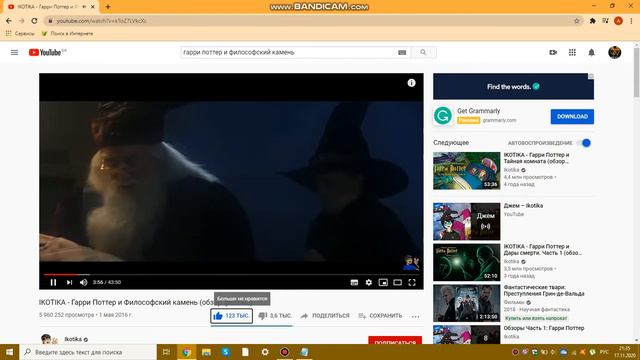This screenshot has width=640, height=360.
Task: Open a new browser tab
Action: pos(108,7)
